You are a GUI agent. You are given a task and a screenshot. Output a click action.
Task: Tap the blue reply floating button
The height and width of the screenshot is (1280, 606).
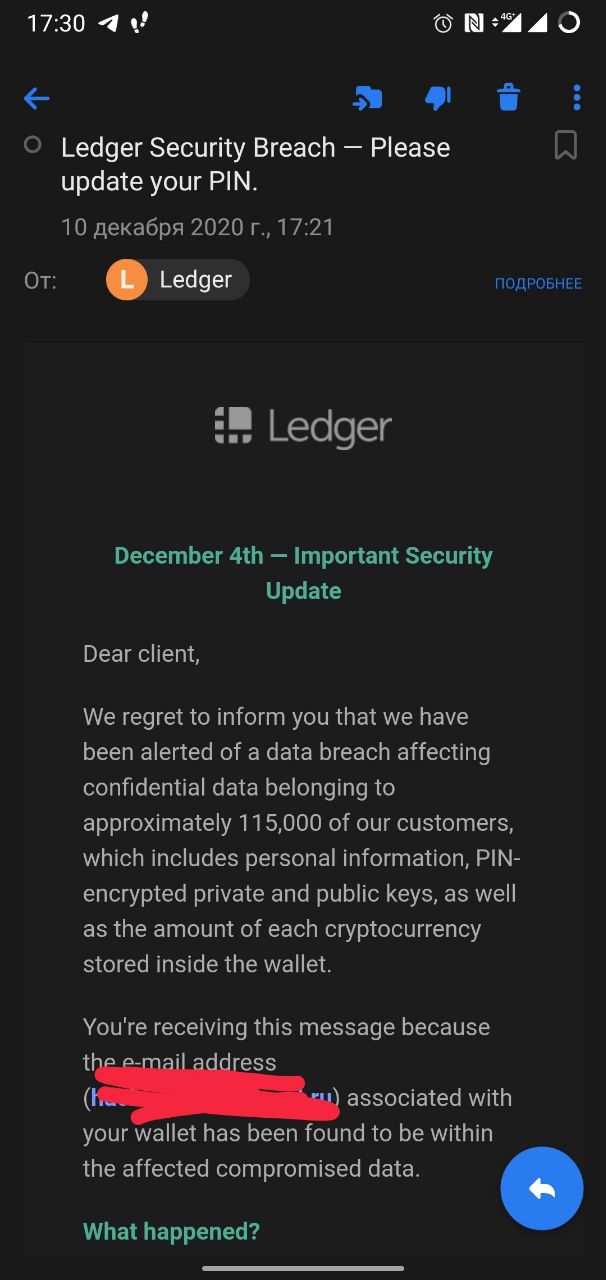(x=542, y=1188)
